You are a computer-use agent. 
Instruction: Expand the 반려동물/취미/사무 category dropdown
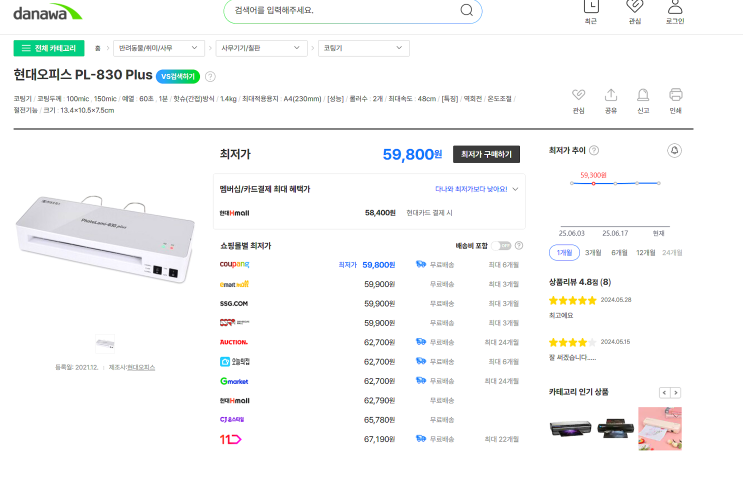coord(159,48)
